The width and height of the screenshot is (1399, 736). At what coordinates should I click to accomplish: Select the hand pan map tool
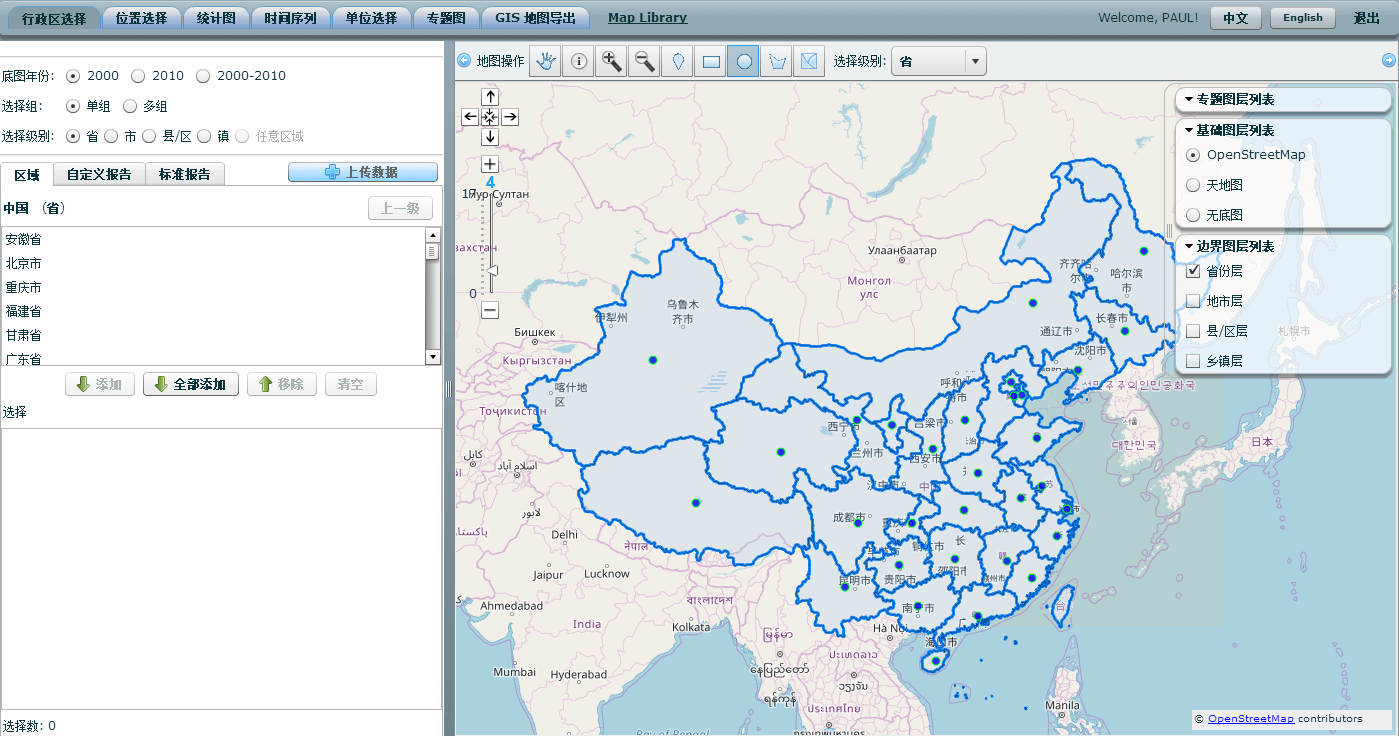click(546, 61)
